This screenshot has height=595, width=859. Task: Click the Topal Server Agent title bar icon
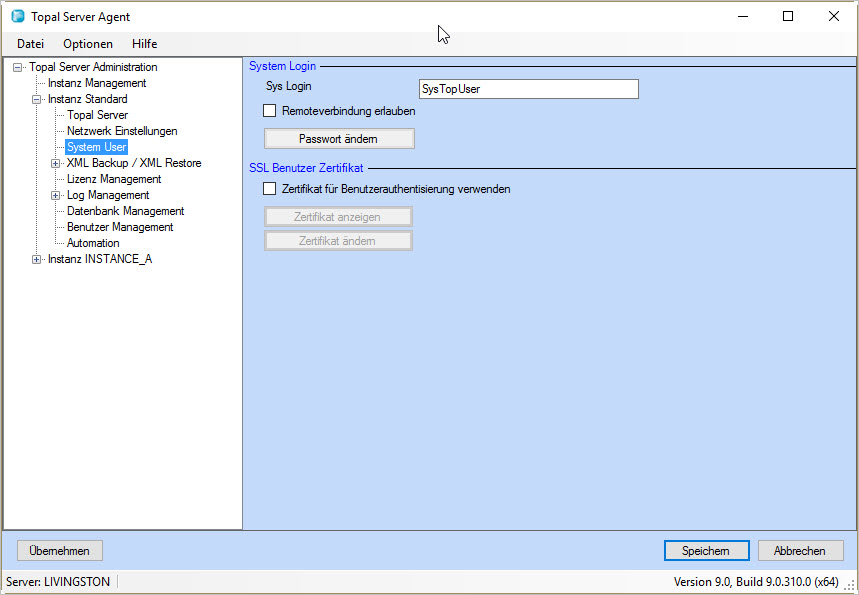click(17, 17)
